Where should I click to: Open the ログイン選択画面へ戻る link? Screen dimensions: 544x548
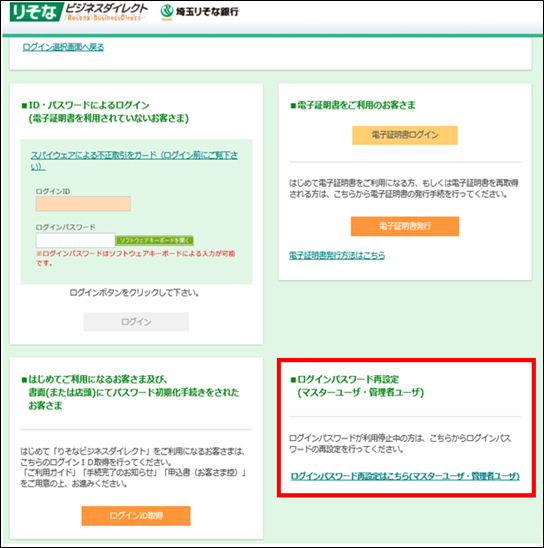coord(63,47)
